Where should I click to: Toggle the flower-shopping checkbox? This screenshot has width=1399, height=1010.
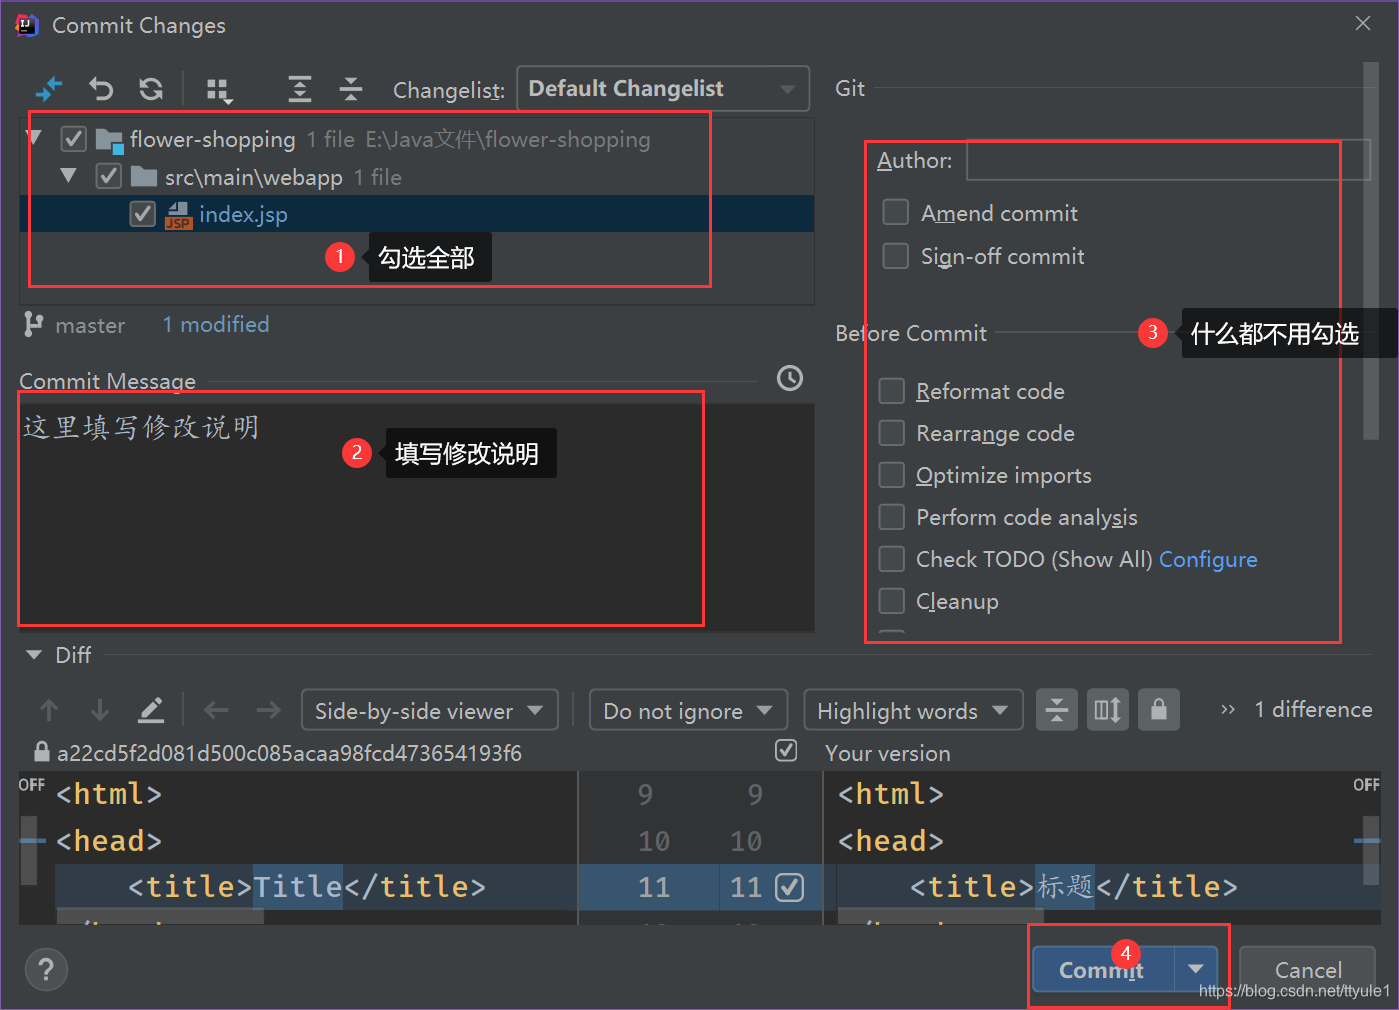(x=74, y=139)
